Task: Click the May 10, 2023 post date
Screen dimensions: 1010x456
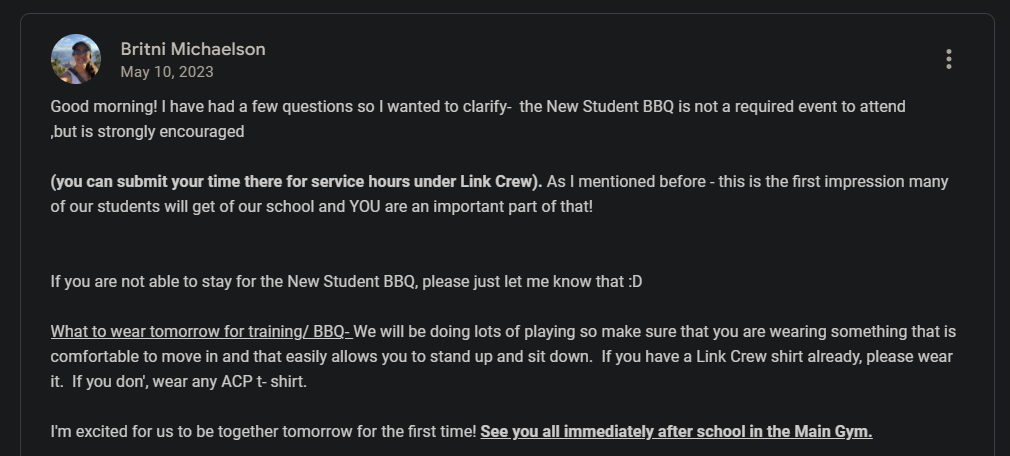Action: pos(167,72)
